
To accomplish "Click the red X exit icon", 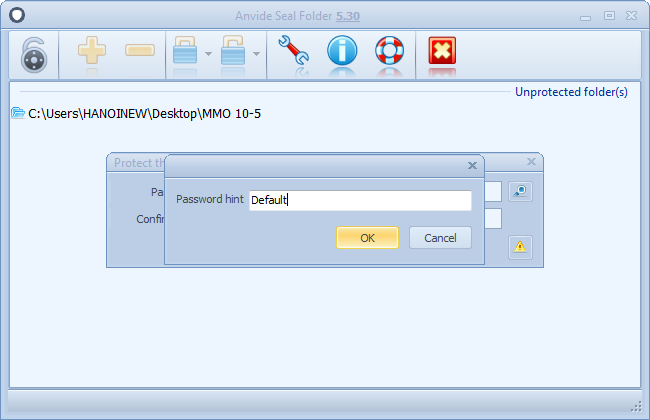I will coord(440,52).
